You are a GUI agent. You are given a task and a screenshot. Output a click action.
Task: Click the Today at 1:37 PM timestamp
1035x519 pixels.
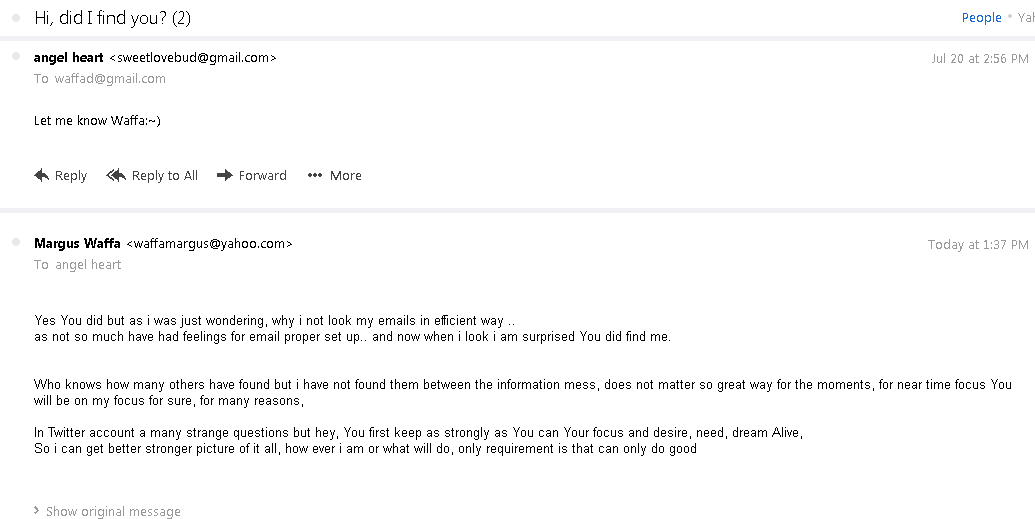977,244
